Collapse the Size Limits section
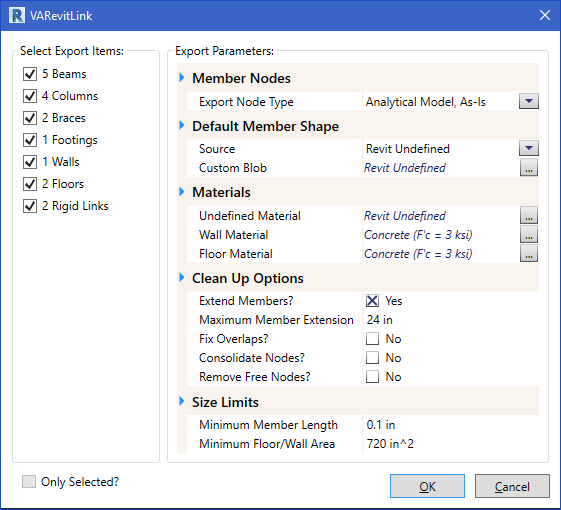The height and width of the screenshot is (510, 561). pos(182,402)
